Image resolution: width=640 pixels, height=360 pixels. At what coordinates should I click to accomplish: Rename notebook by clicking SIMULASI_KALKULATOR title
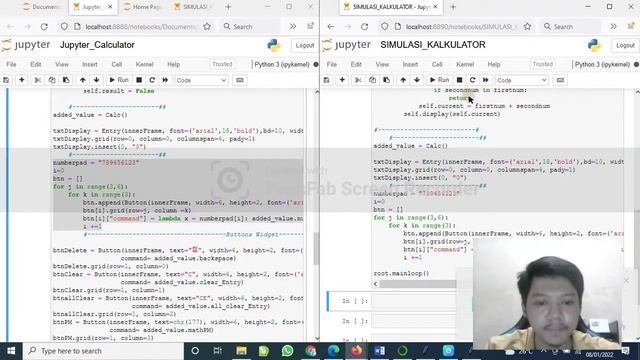click(433, 45)
